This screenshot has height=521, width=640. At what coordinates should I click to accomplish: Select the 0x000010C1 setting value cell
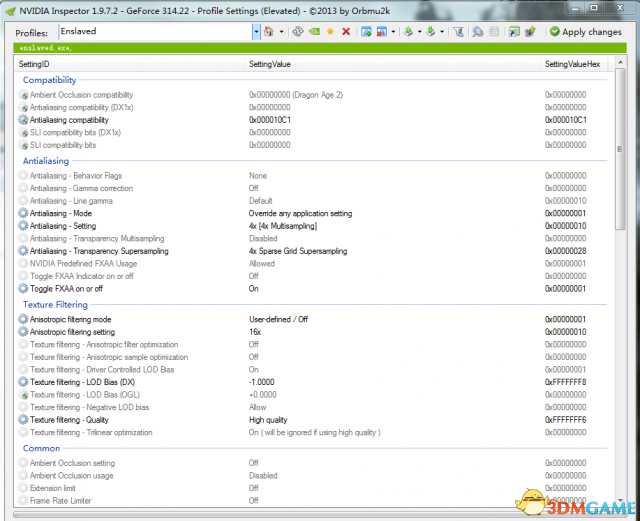point(270,120)
